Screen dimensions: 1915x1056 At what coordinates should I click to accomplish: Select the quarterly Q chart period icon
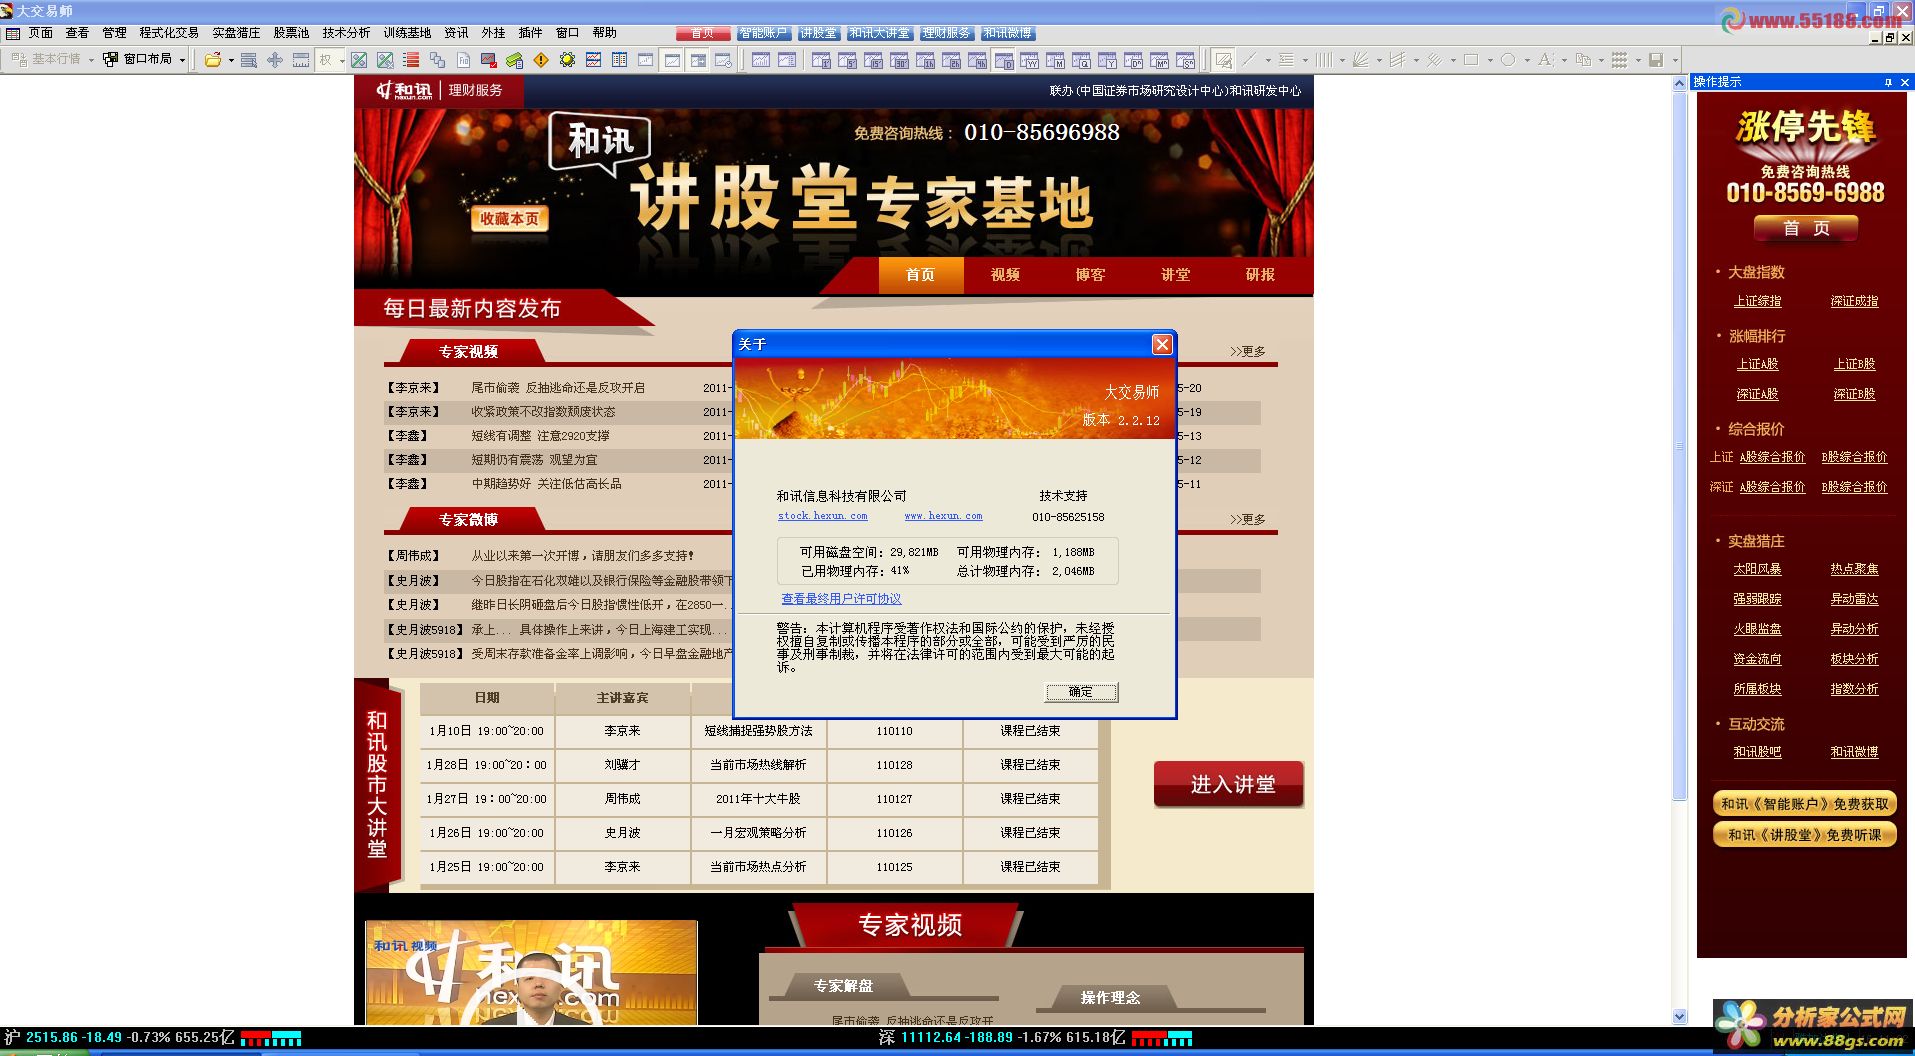click(1081, 60)
